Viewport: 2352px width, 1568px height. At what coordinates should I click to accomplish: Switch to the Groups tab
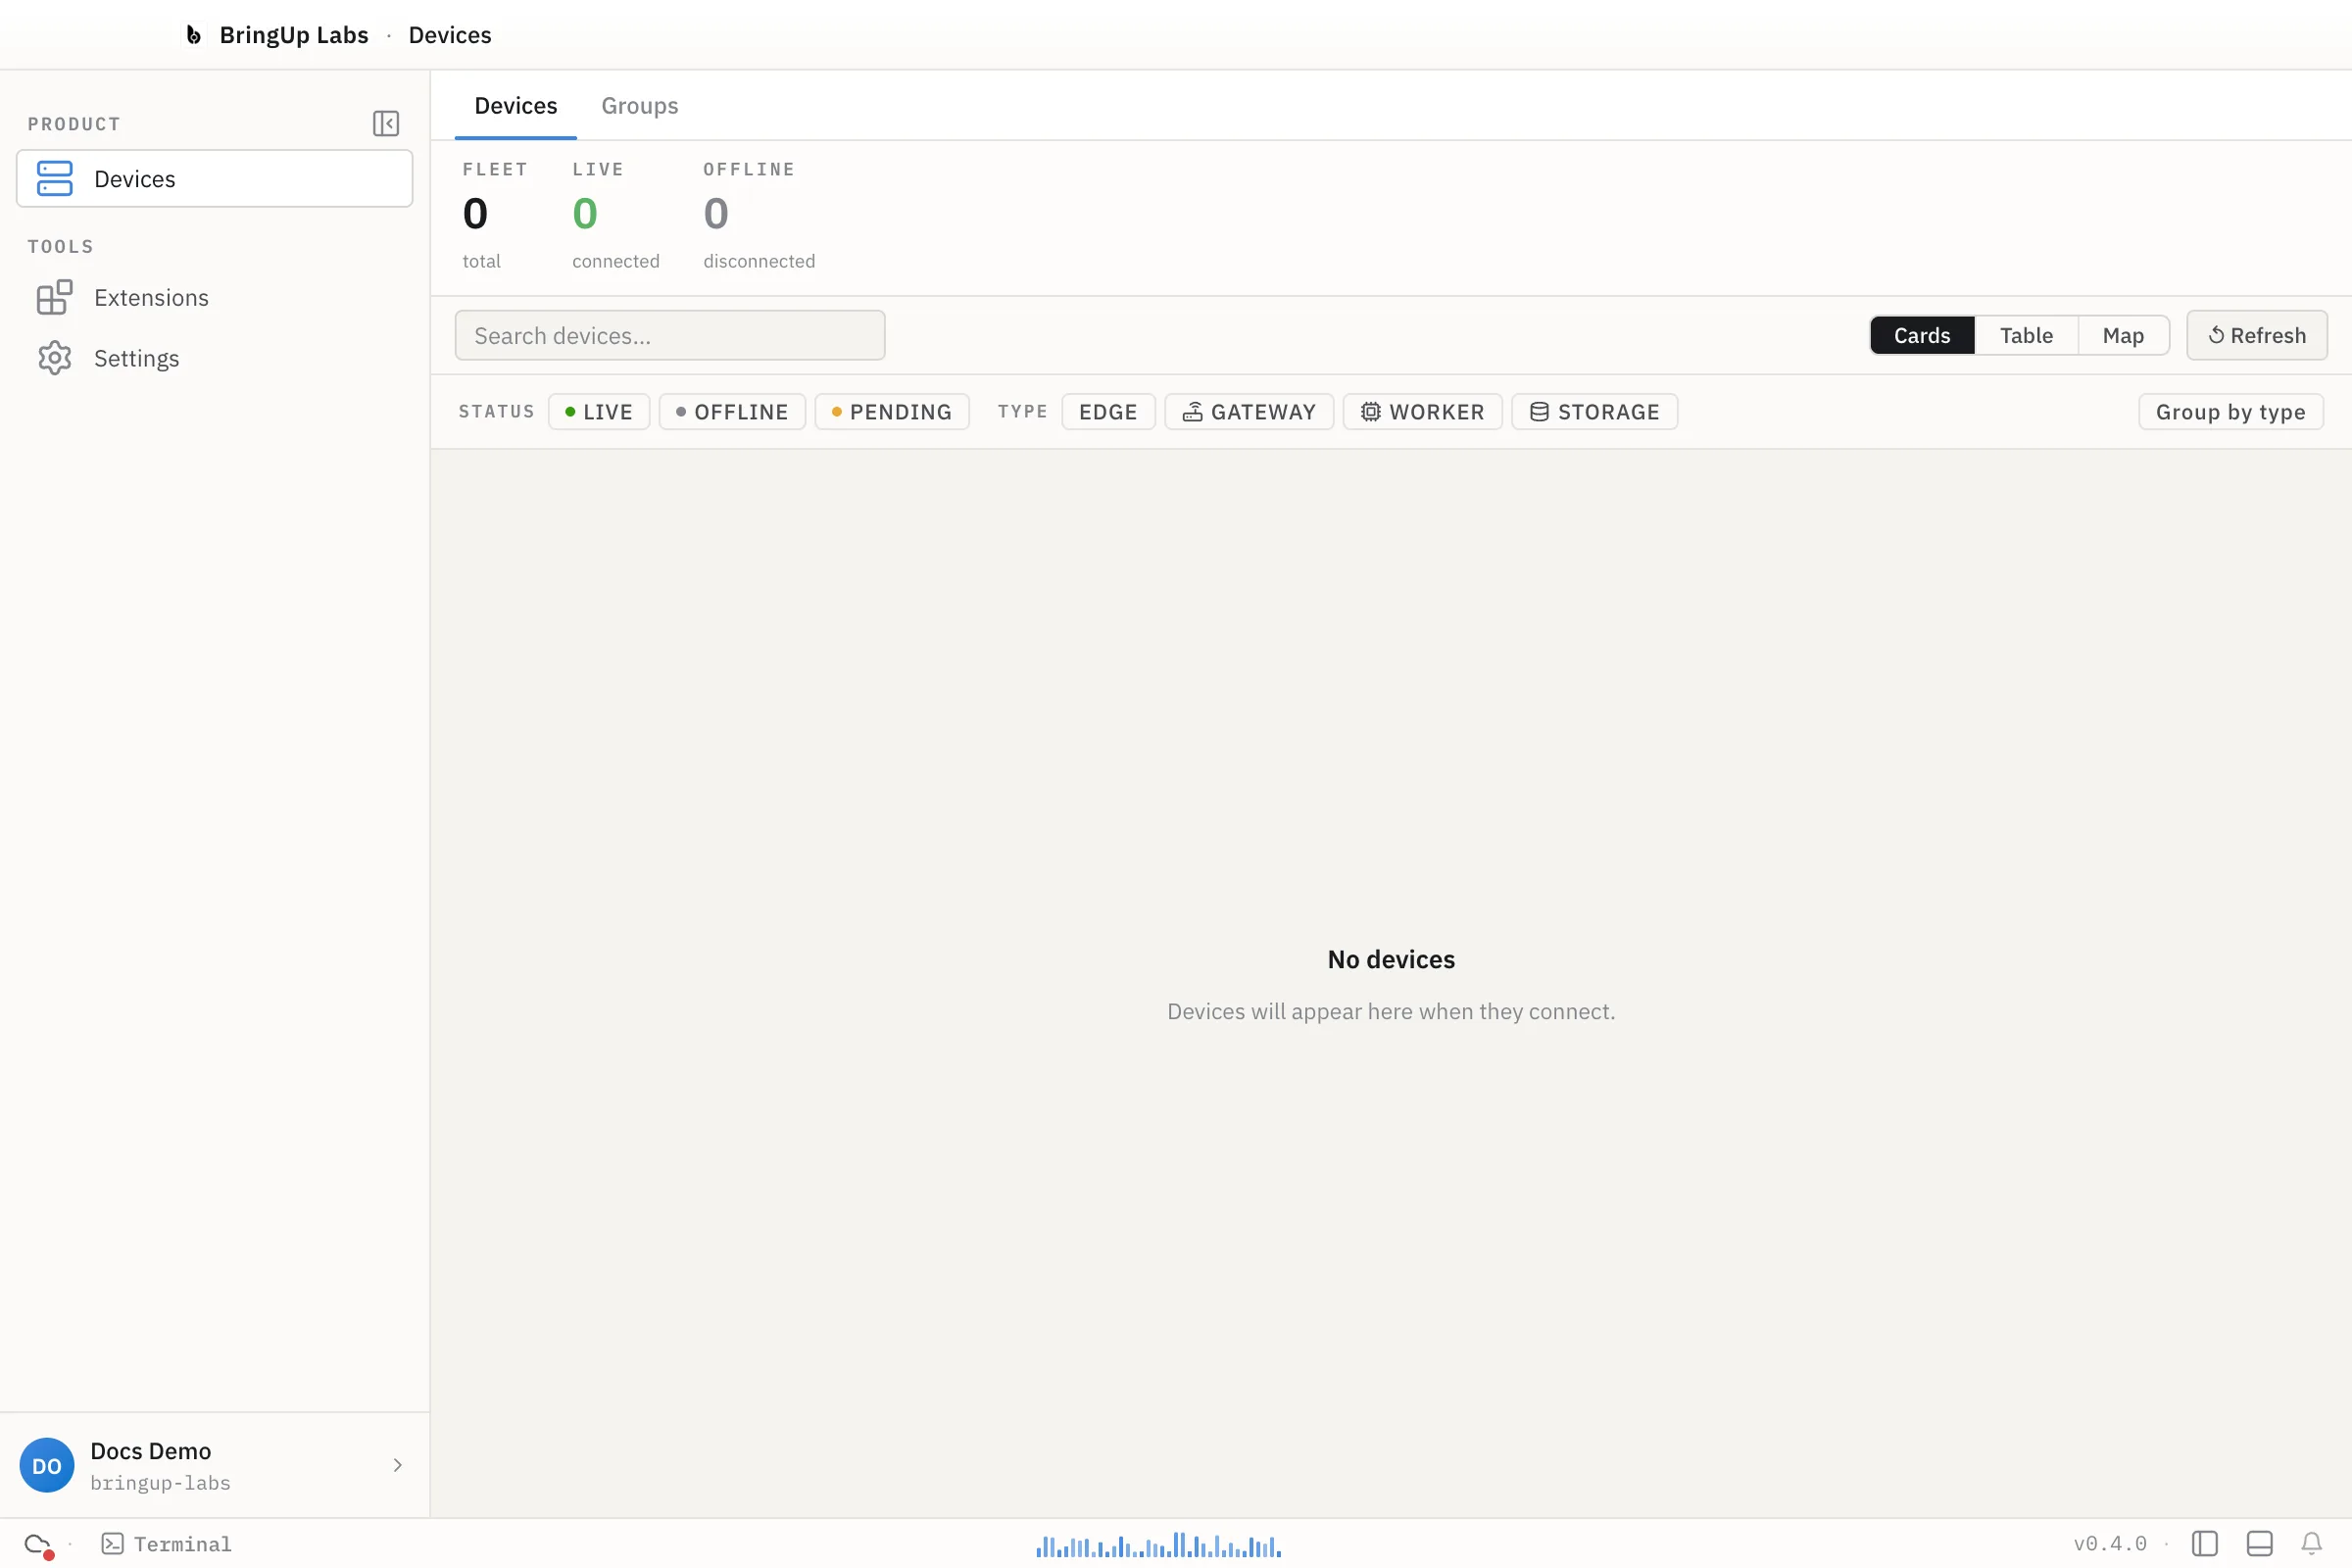point(640,106)
